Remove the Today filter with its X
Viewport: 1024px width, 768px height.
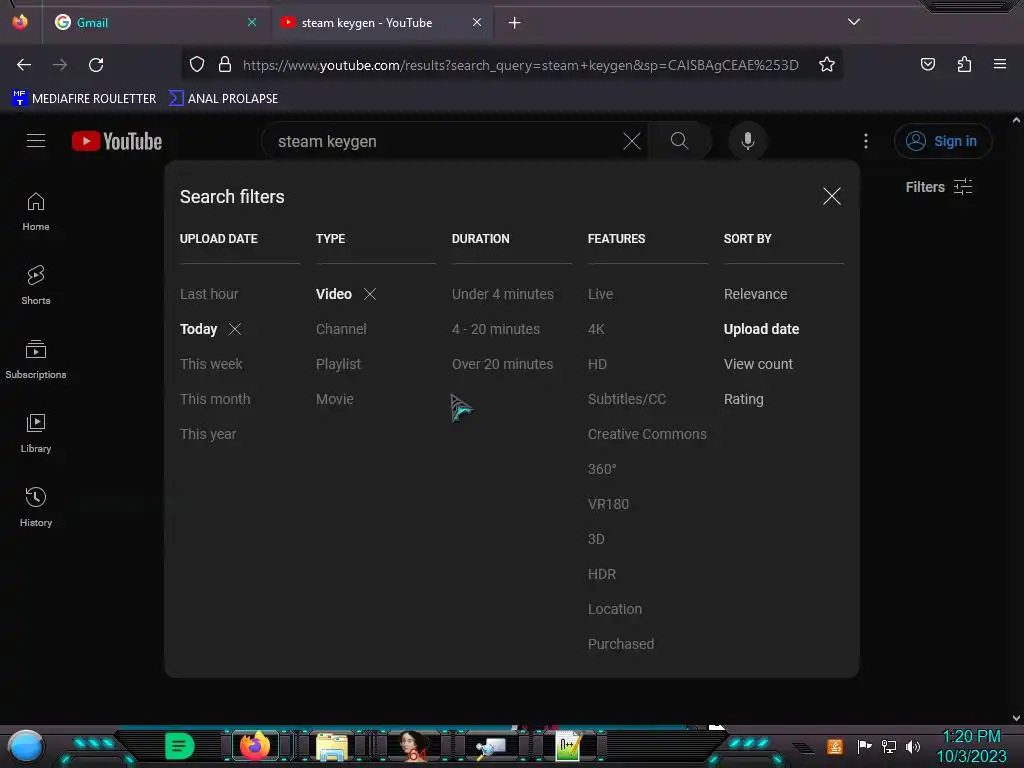235,329
